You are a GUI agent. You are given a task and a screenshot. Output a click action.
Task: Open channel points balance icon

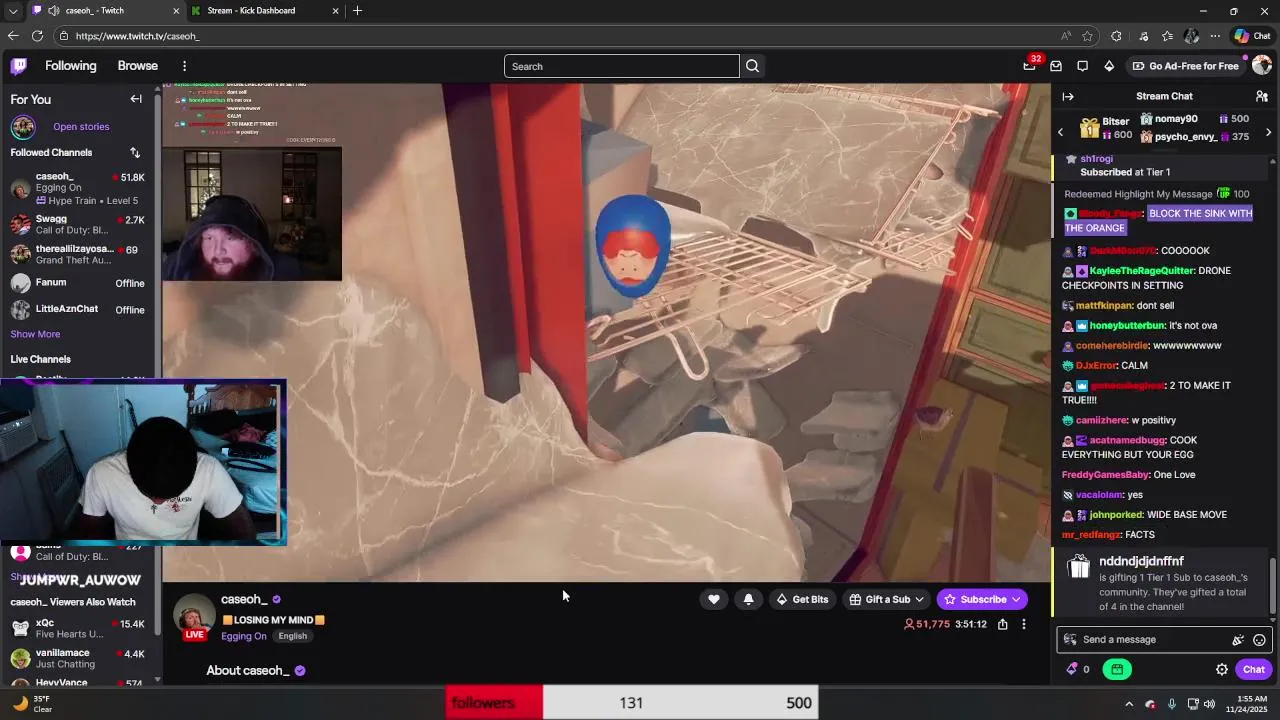tap(1078, 669)
